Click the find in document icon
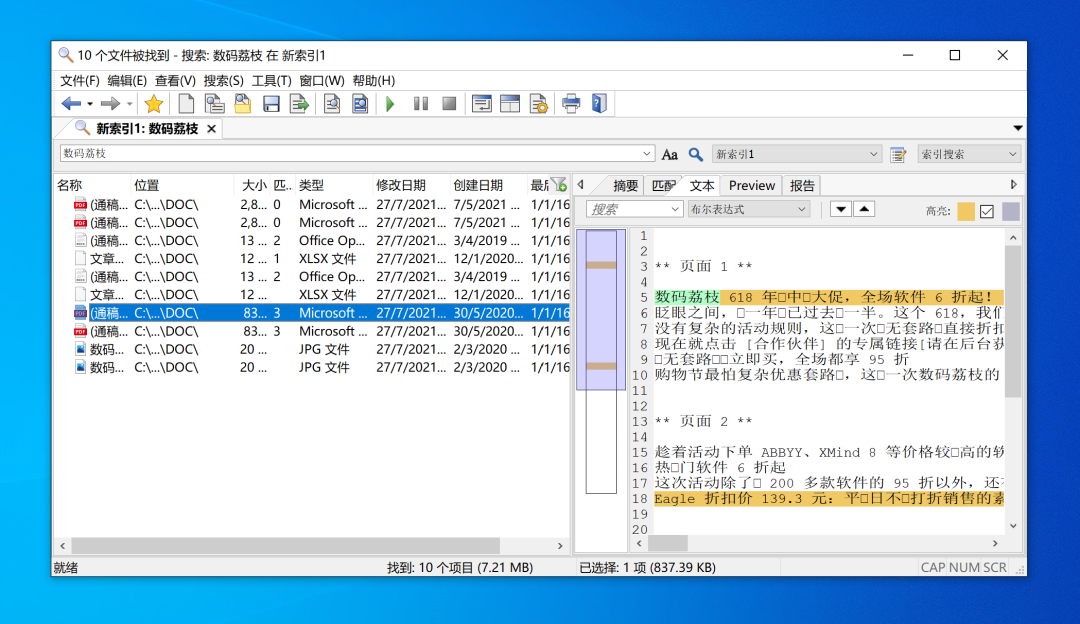1080x624 pixels. 332,104
